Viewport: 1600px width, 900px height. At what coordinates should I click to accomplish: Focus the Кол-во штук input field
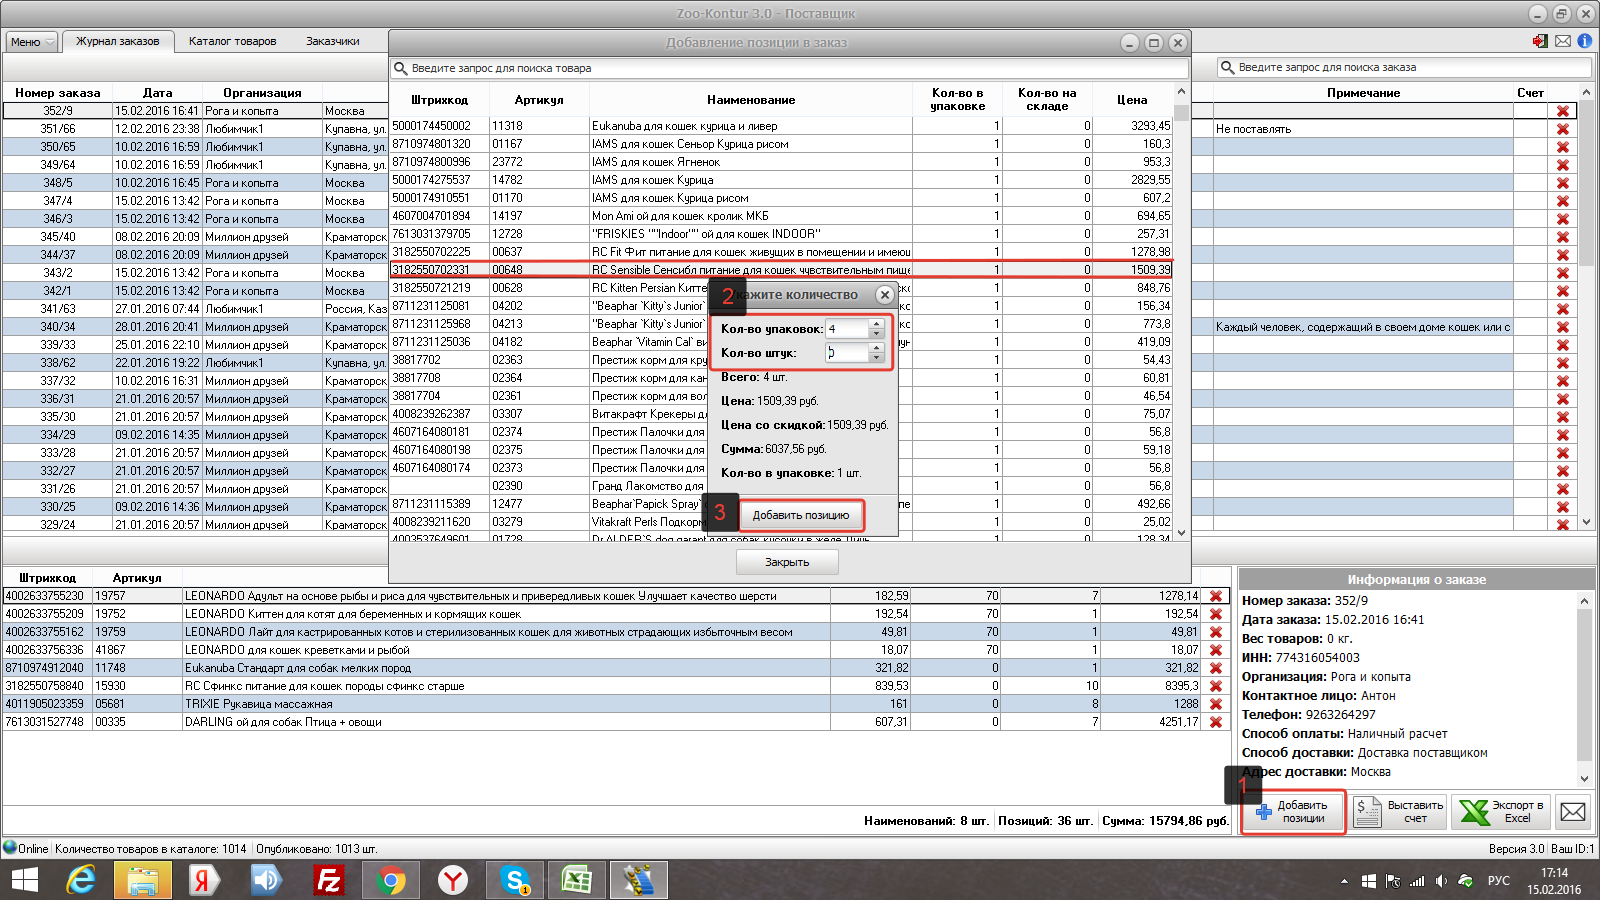847,353
